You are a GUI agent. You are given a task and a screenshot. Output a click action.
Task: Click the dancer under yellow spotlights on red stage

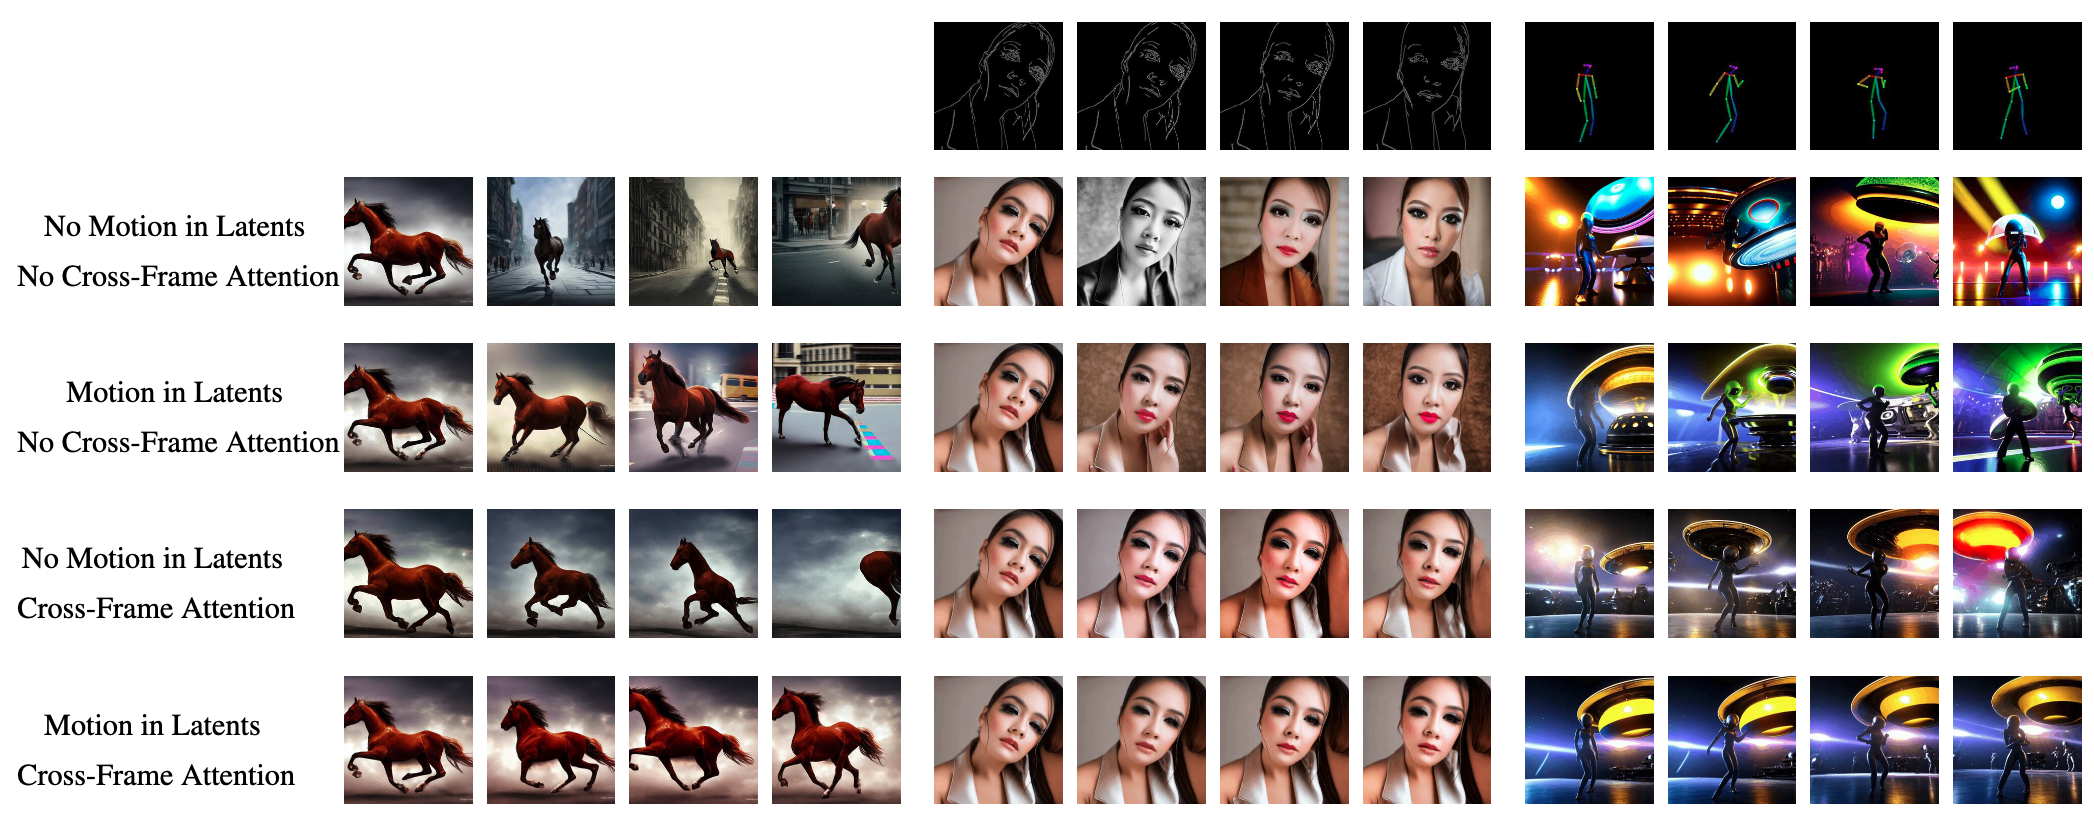point(2017,241)
